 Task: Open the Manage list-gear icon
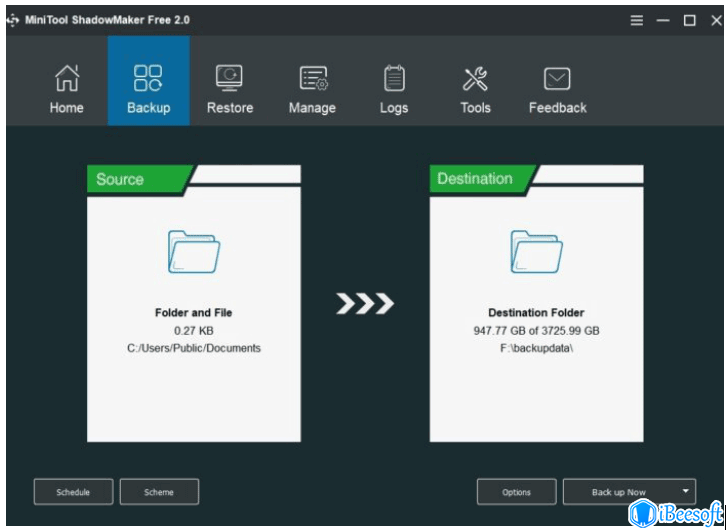pos(313,78)
